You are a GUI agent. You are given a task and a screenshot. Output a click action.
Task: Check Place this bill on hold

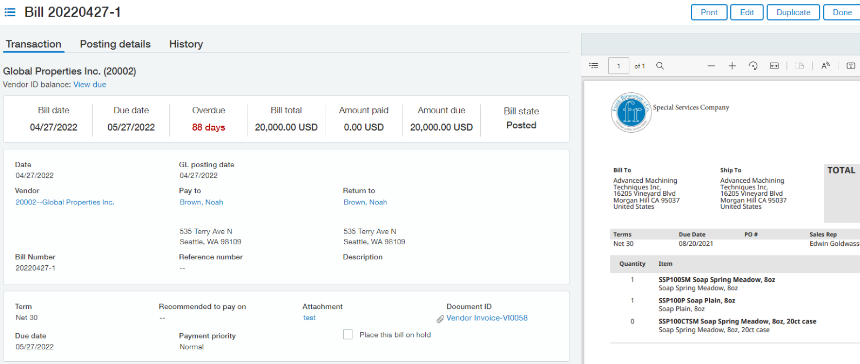point(348,334)
